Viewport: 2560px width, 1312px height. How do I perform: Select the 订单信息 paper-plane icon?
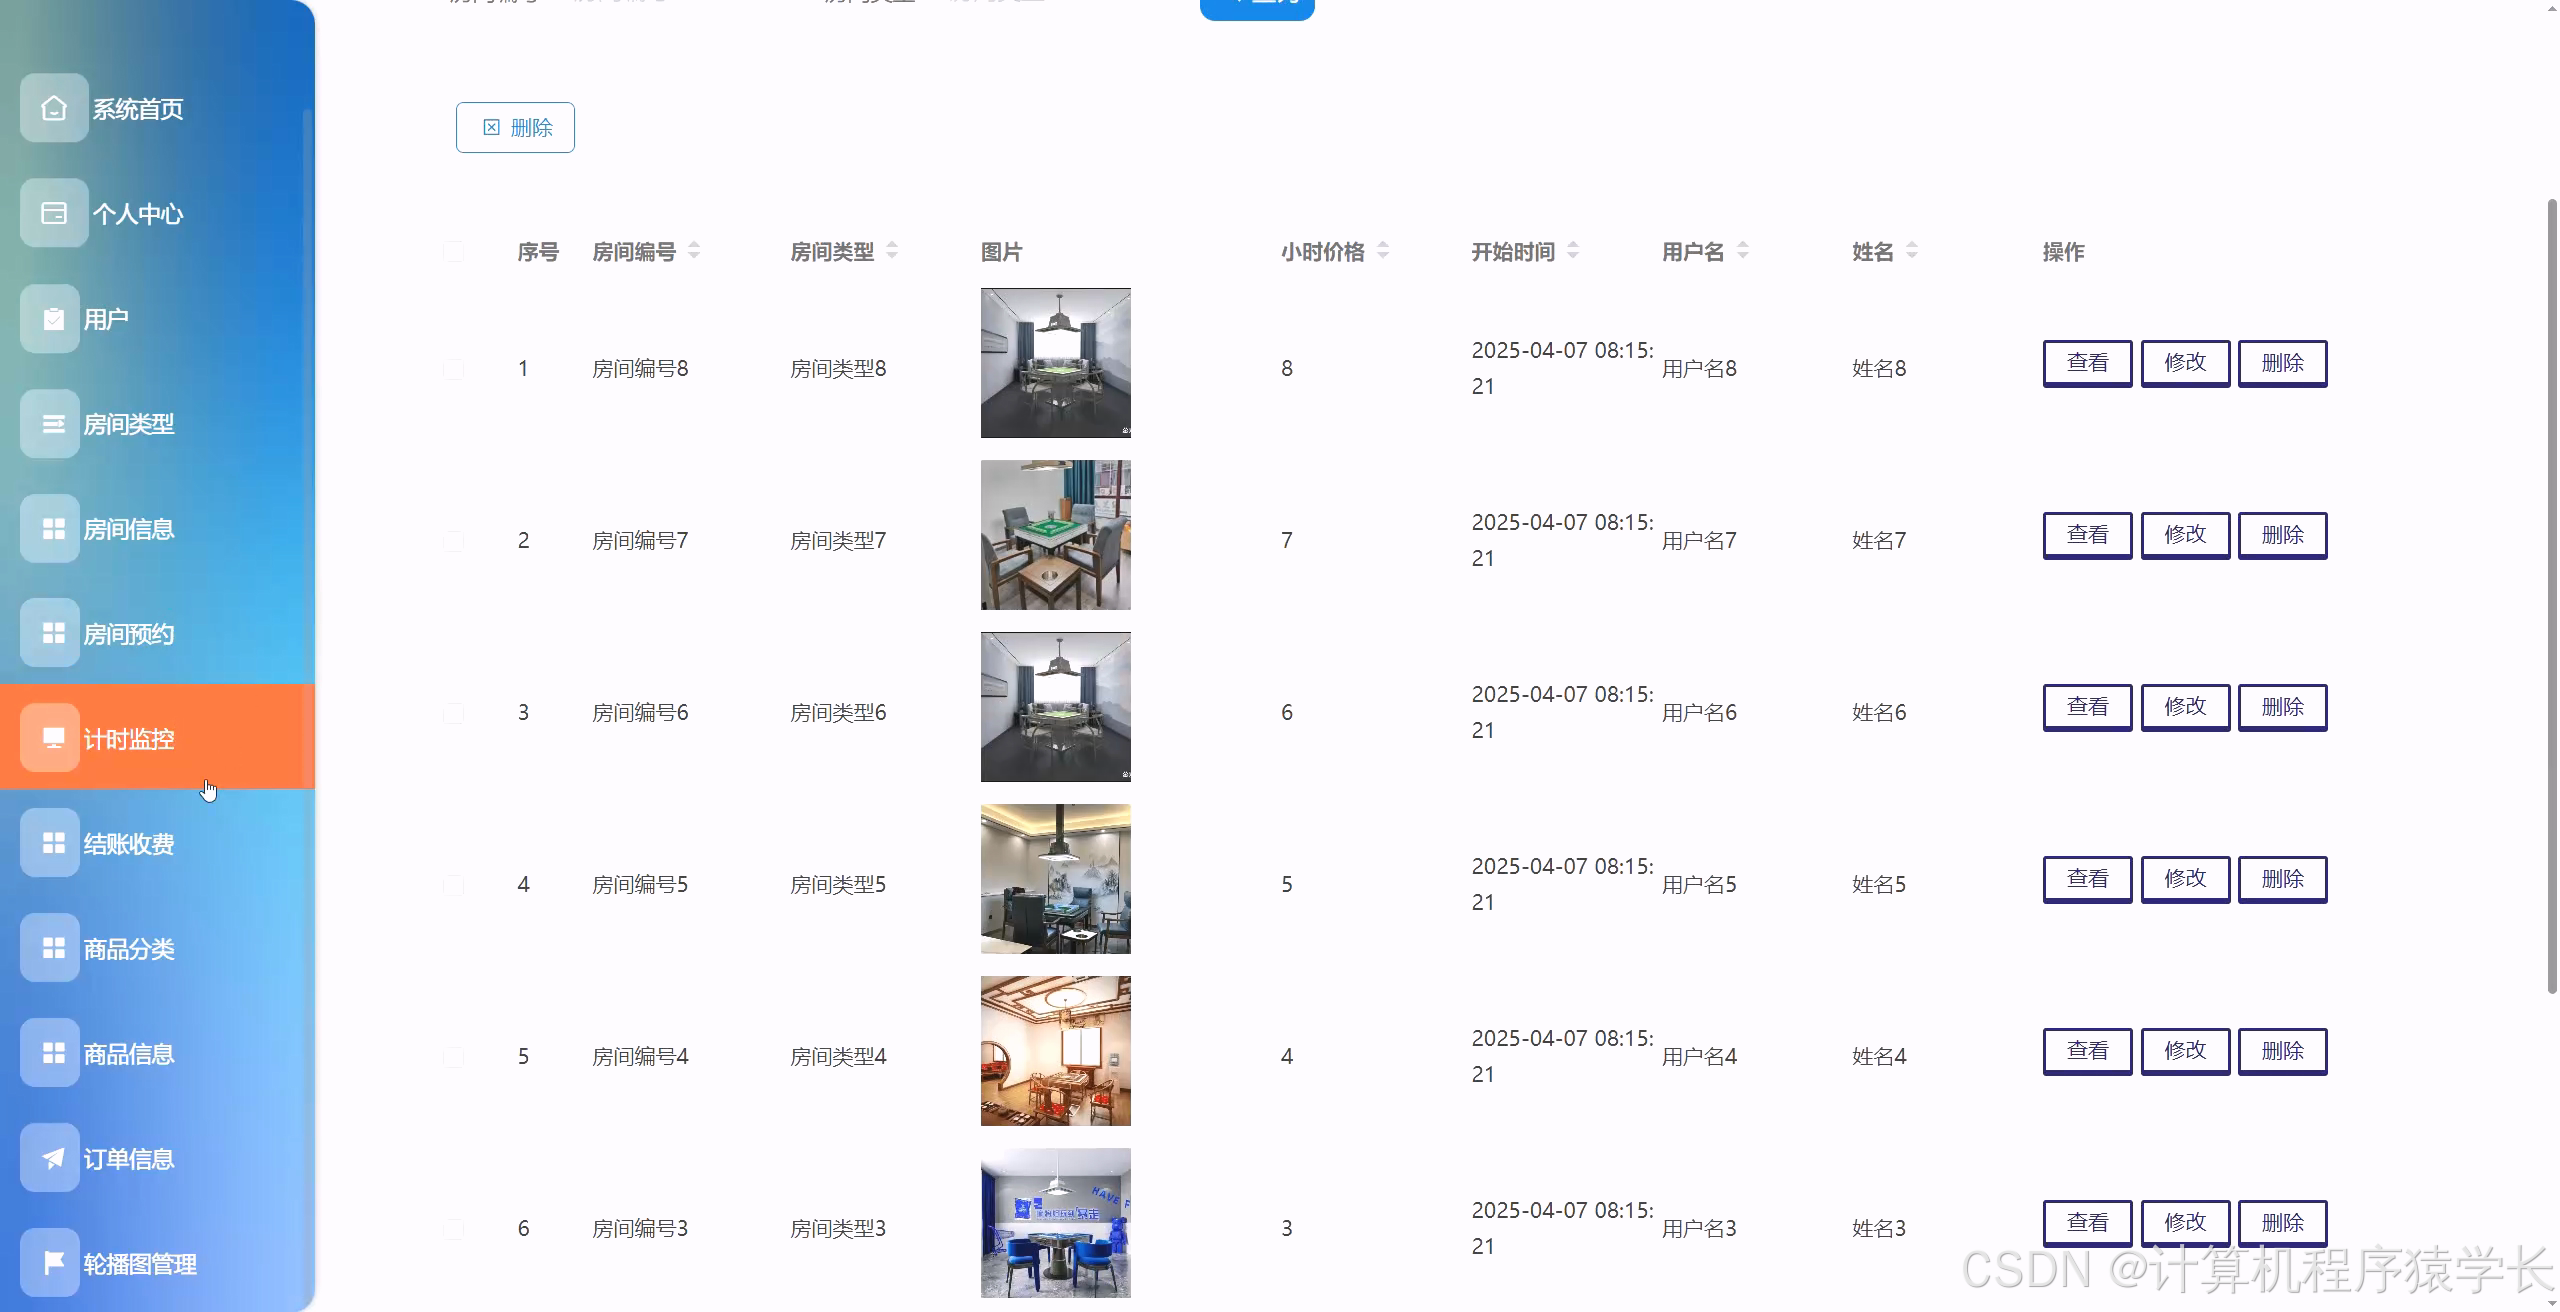click(x=49, y=1157)
